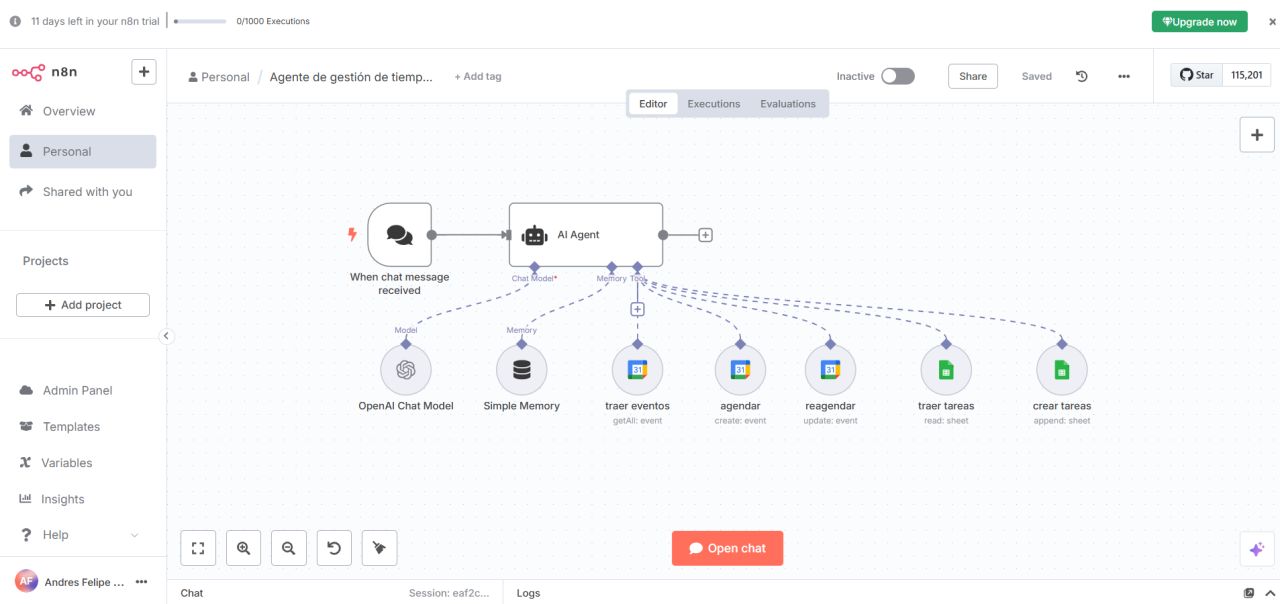Open the GitHub Star link

click(1197, 75)
